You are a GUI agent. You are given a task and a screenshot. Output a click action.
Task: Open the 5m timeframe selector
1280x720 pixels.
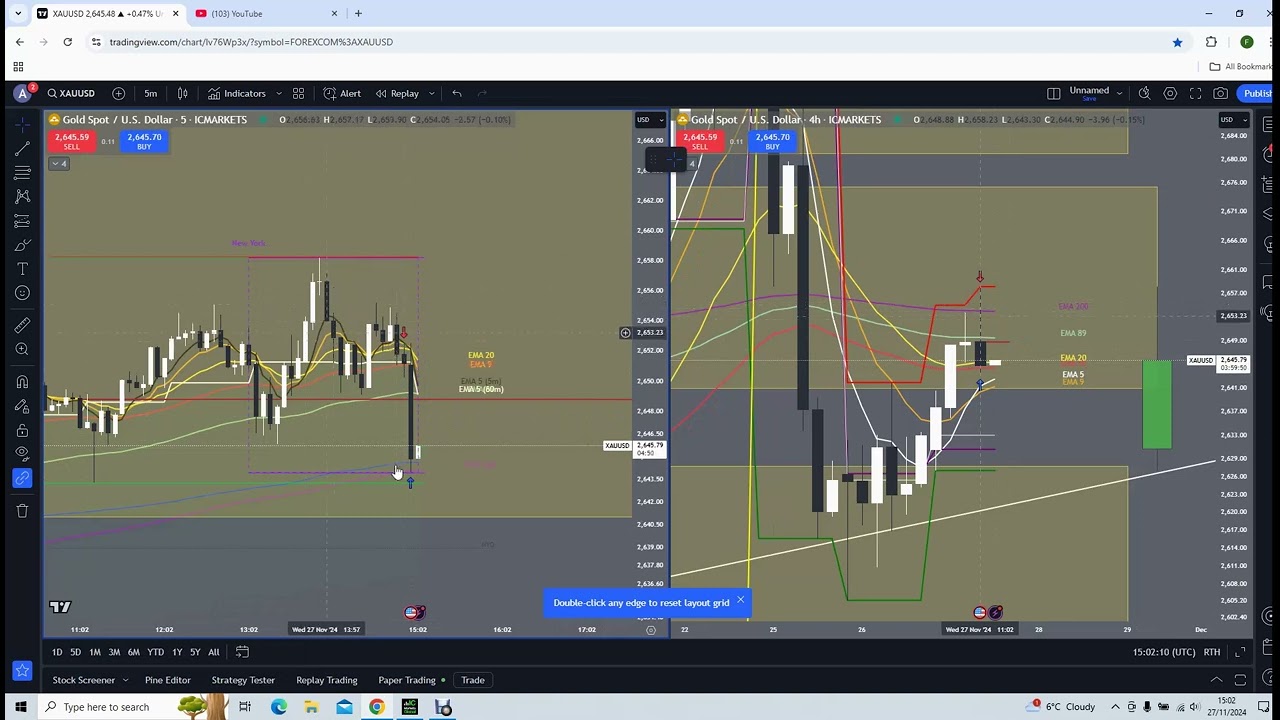[x=150, y=93]
